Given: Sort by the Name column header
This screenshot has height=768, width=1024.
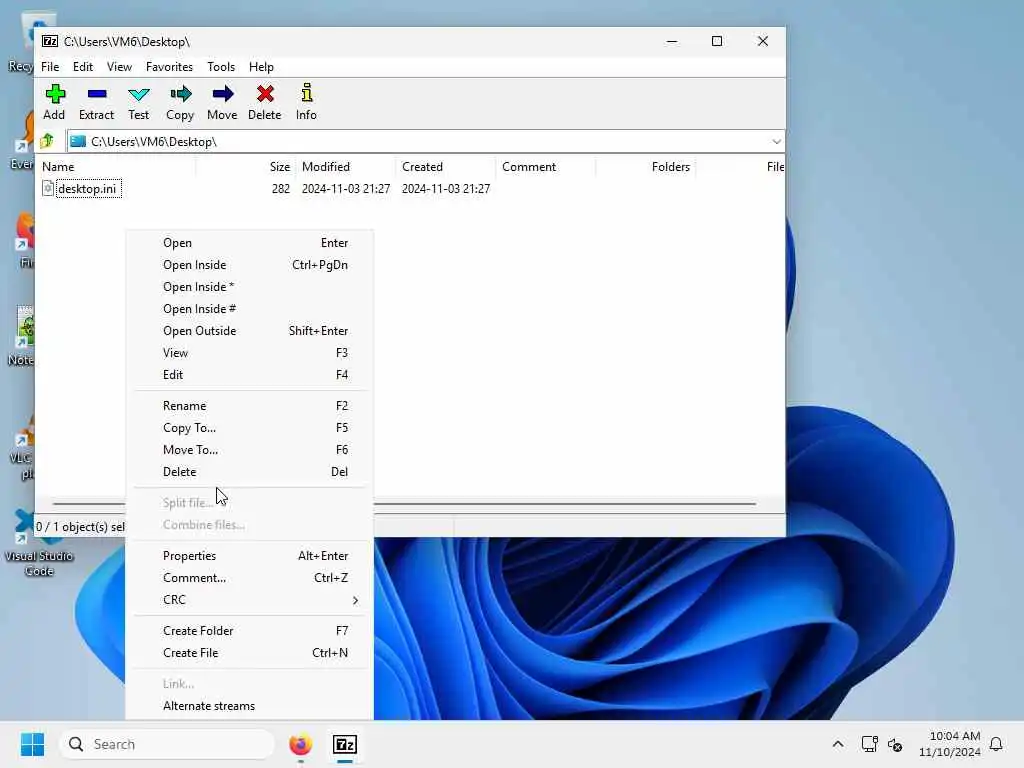Looking at the screenshot, I should click(x=117, y=167).
